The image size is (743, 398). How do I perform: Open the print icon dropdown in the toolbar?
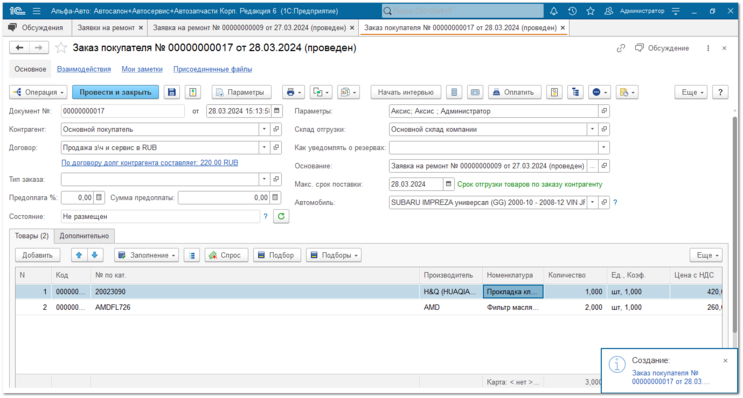pos(294,92)
